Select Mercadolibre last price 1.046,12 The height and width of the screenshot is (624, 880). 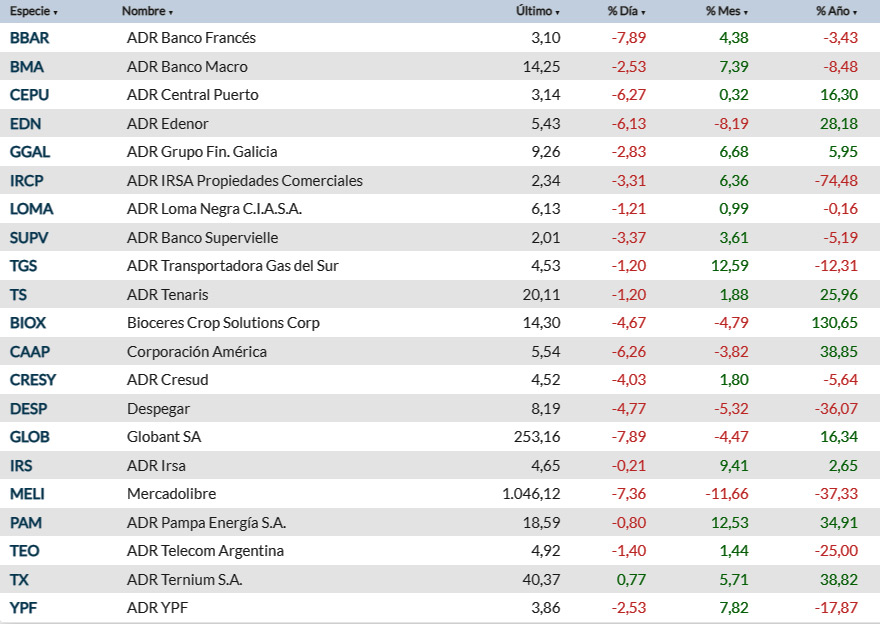531,494
